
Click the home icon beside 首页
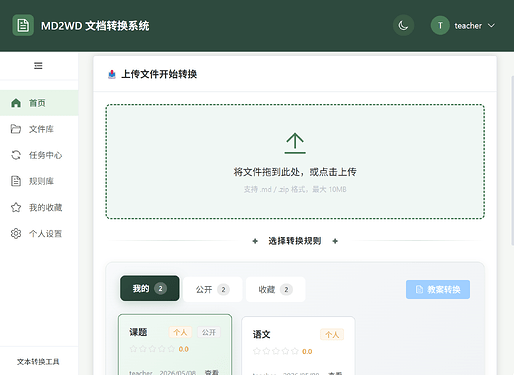click(16, 103)
